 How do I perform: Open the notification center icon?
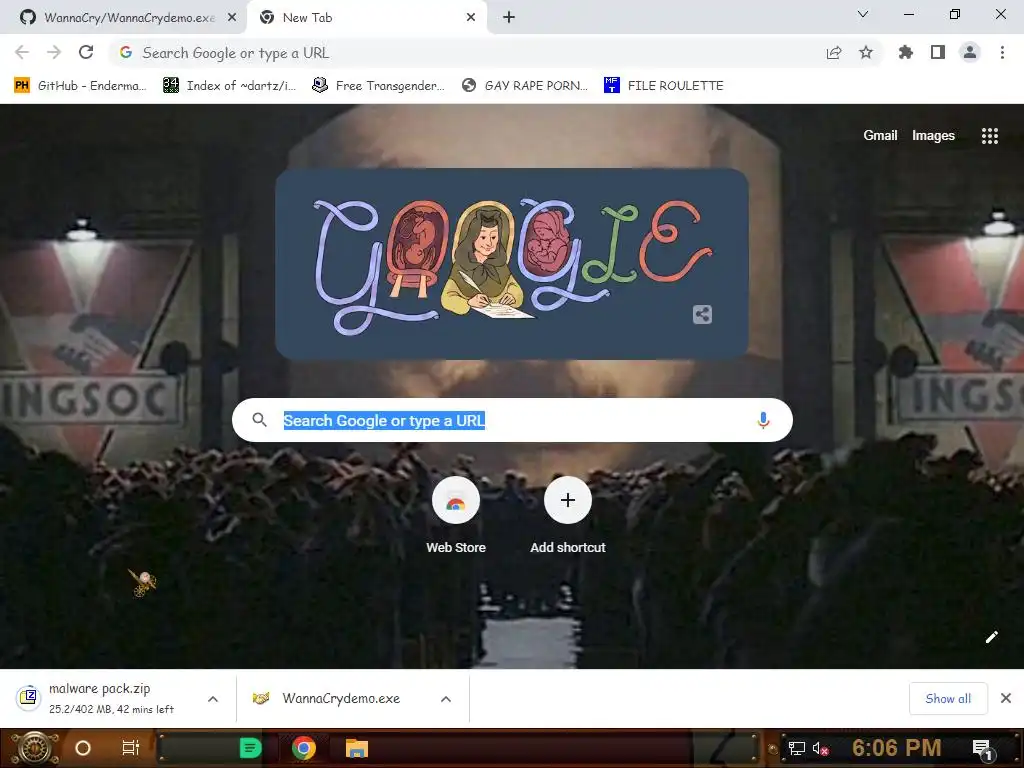tap(984, 749)
